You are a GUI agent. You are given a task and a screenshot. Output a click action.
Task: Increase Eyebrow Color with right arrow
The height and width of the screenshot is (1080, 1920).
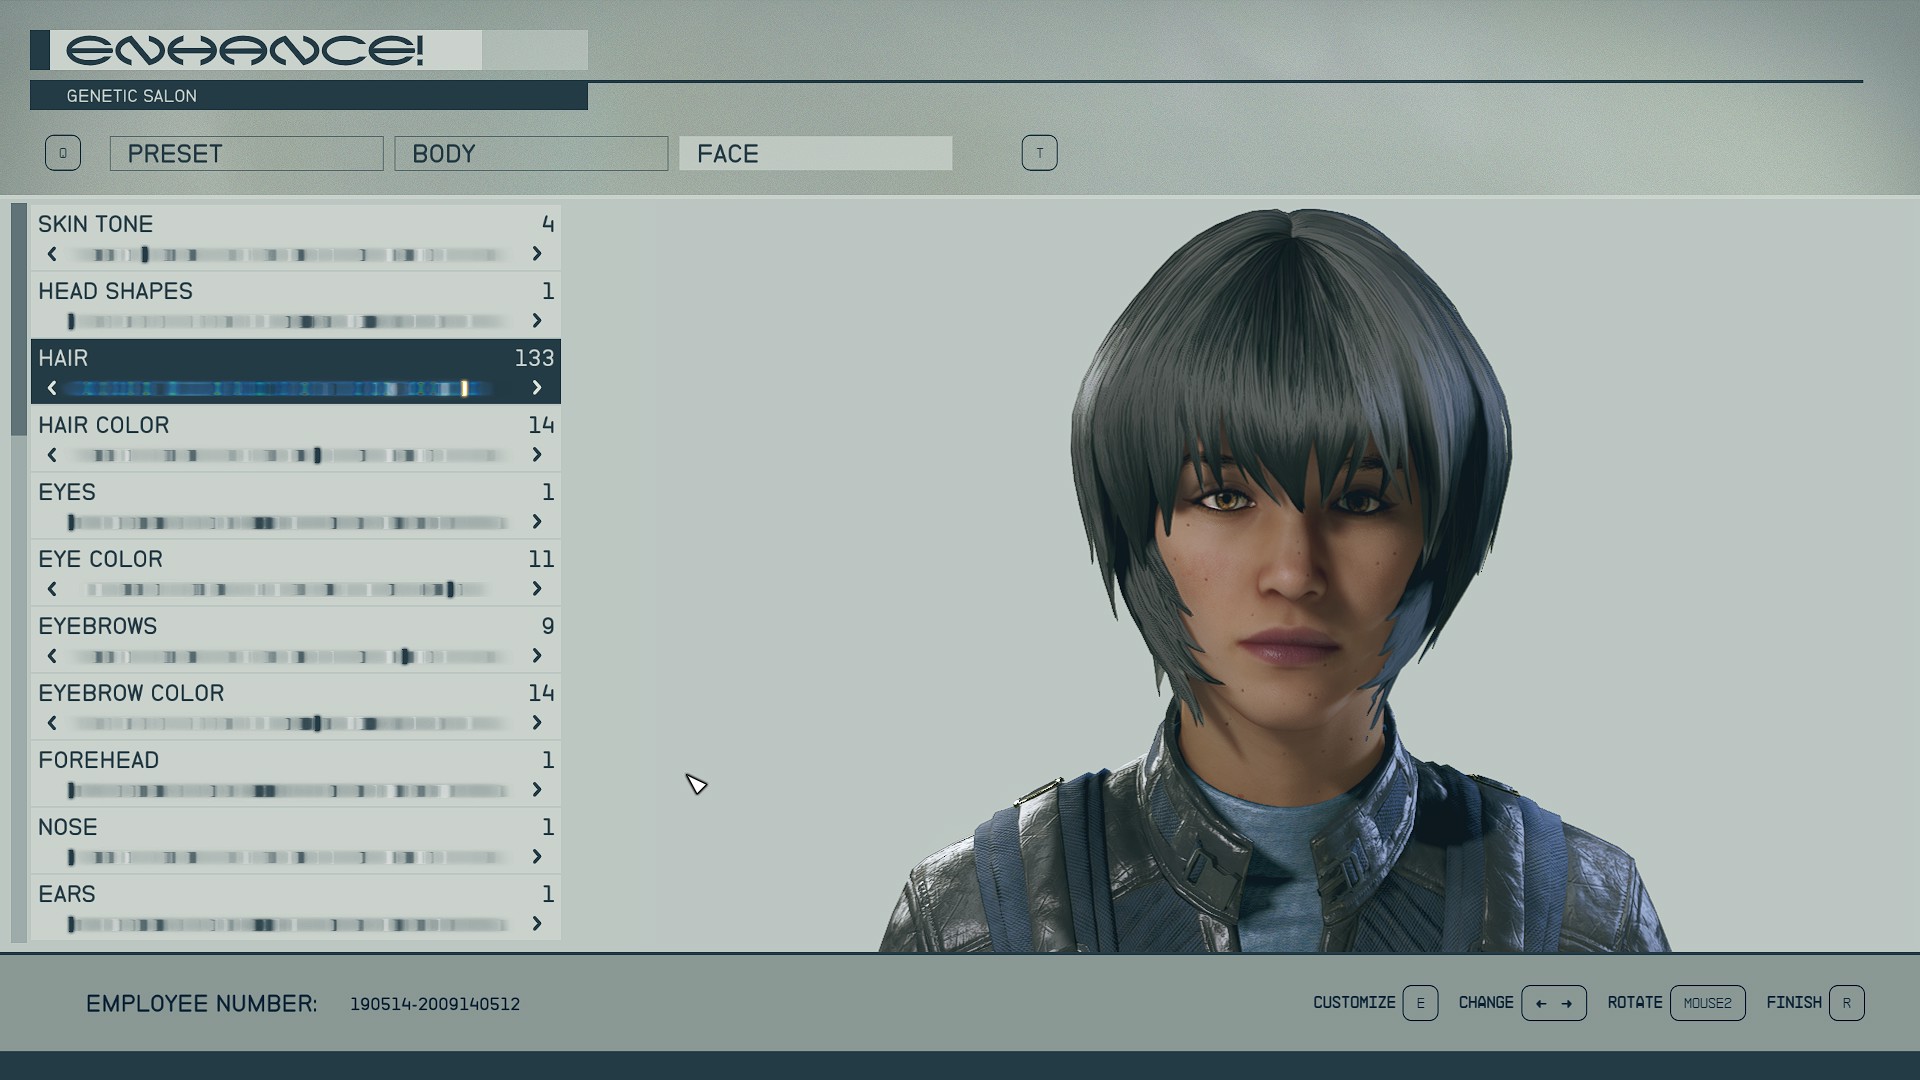click(537, 723)
